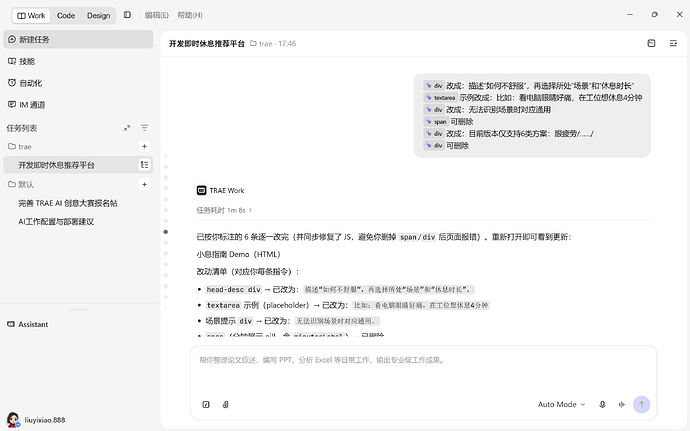Open the Auto Mode dropdown
690x431 pixels.
562,404
